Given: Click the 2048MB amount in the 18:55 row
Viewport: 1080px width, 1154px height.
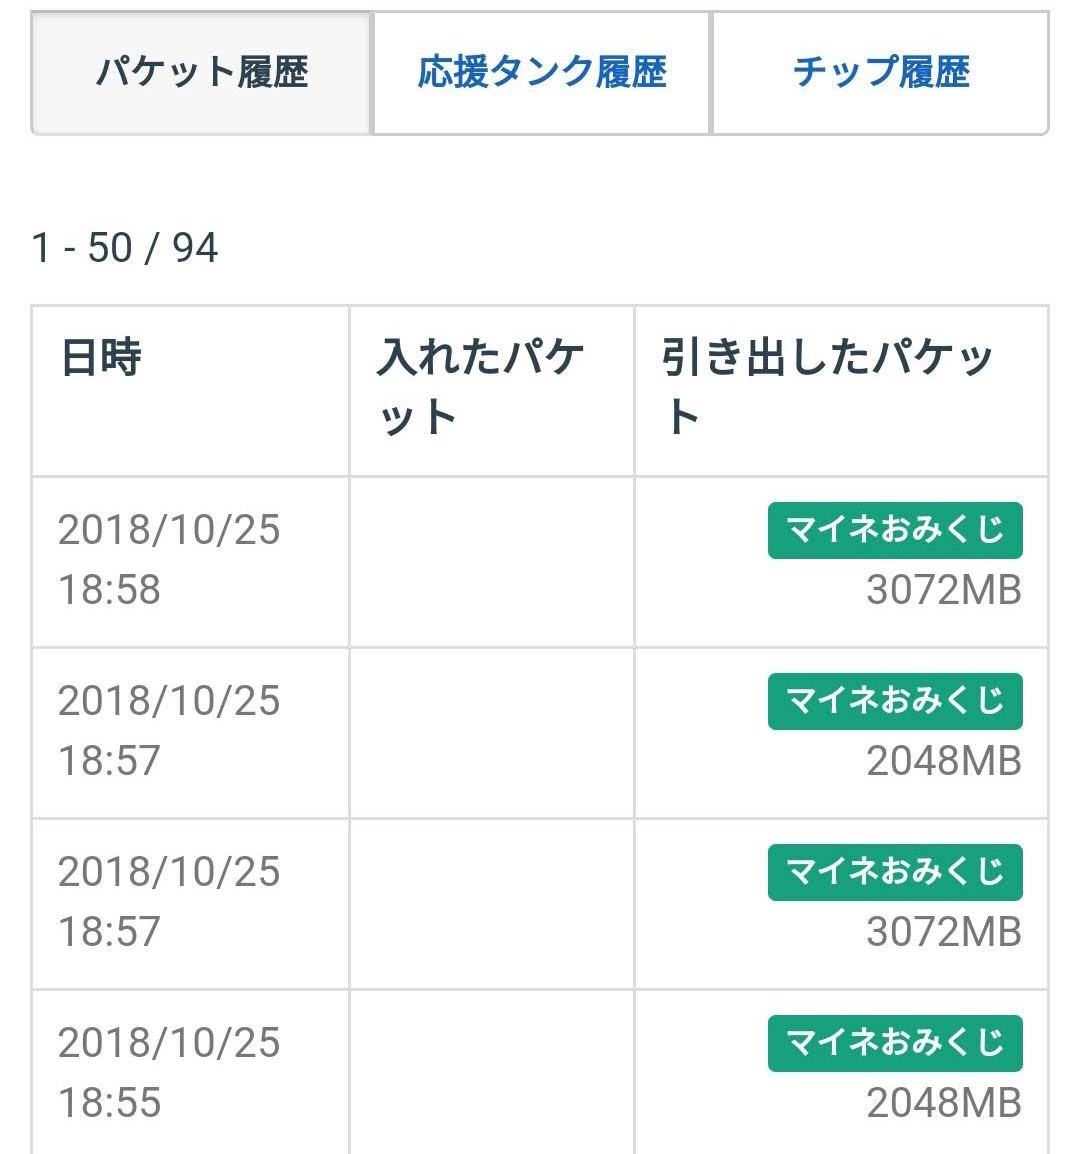Looking at the screenshot, I should (943, 1103).
